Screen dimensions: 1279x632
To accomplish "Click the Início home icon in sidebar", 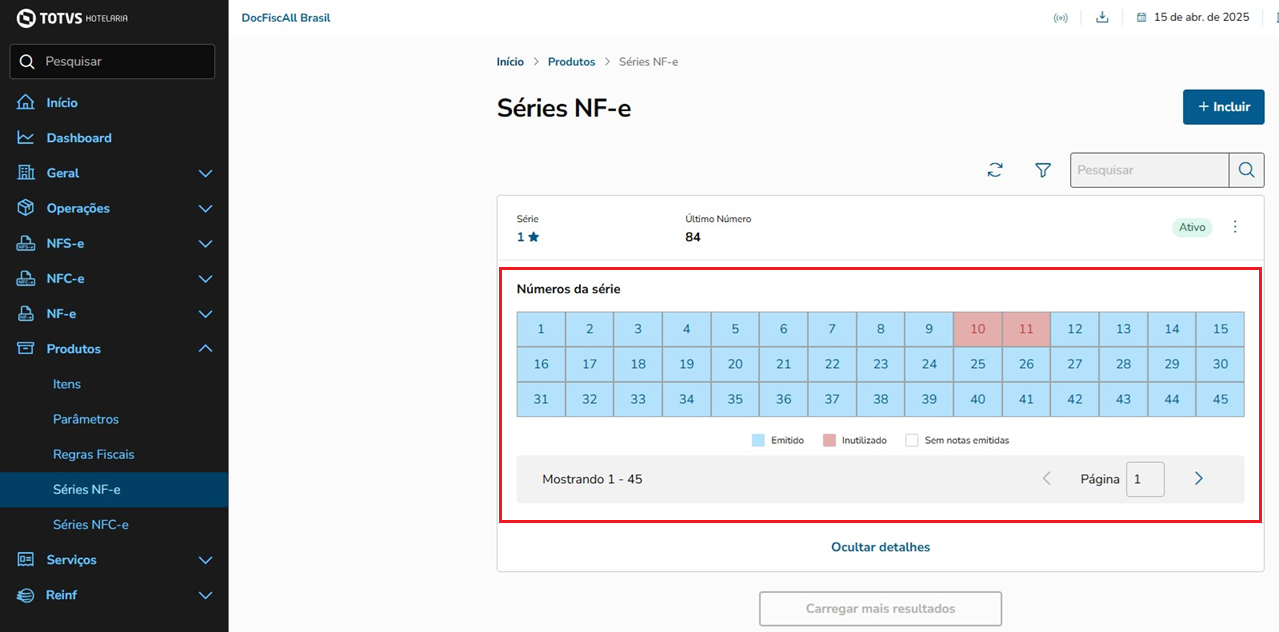I will tap(26, 103).
